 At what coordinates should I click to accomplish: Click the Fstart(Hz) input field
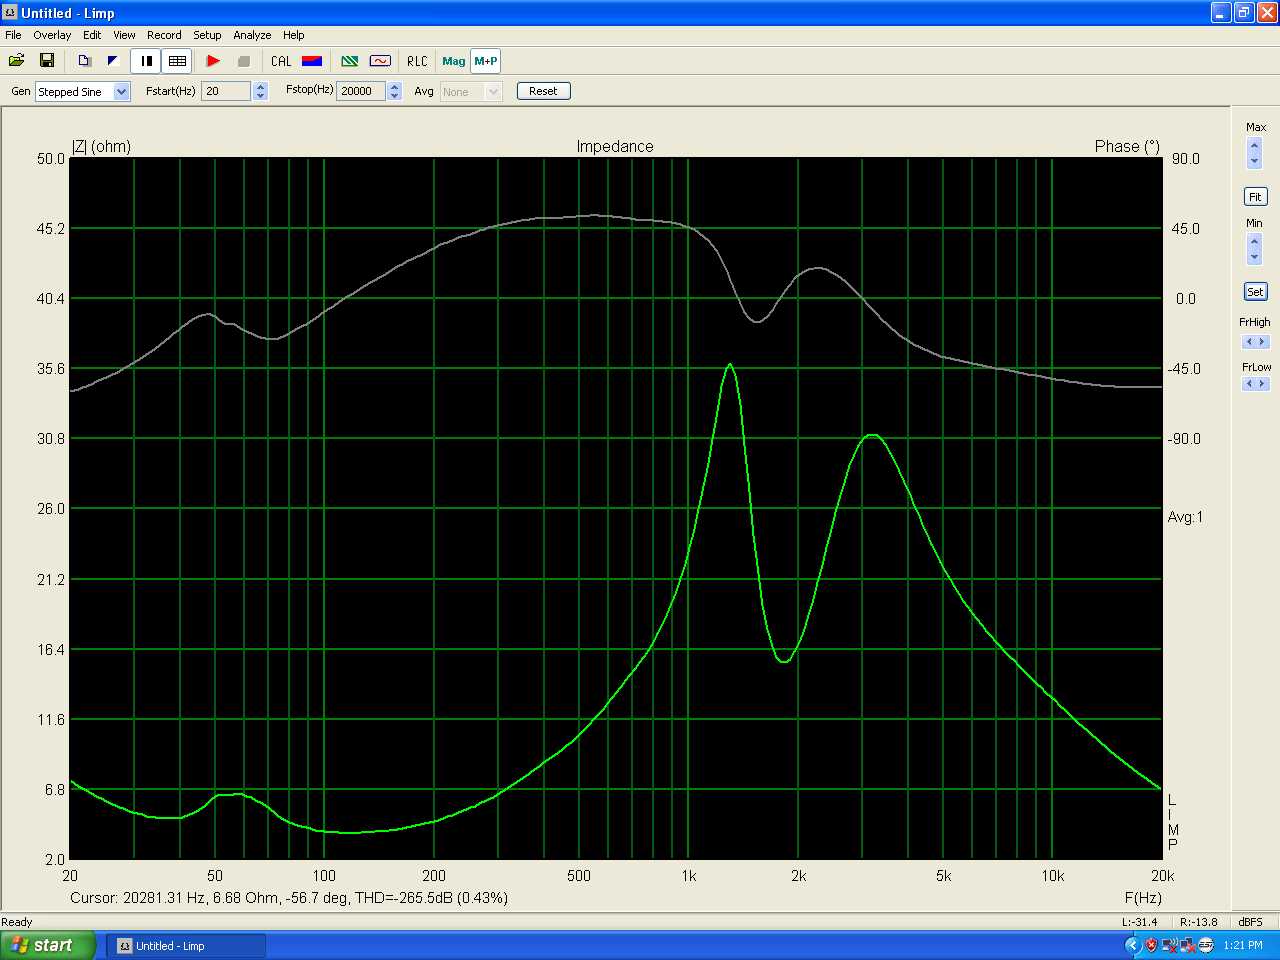pos(226,91)
